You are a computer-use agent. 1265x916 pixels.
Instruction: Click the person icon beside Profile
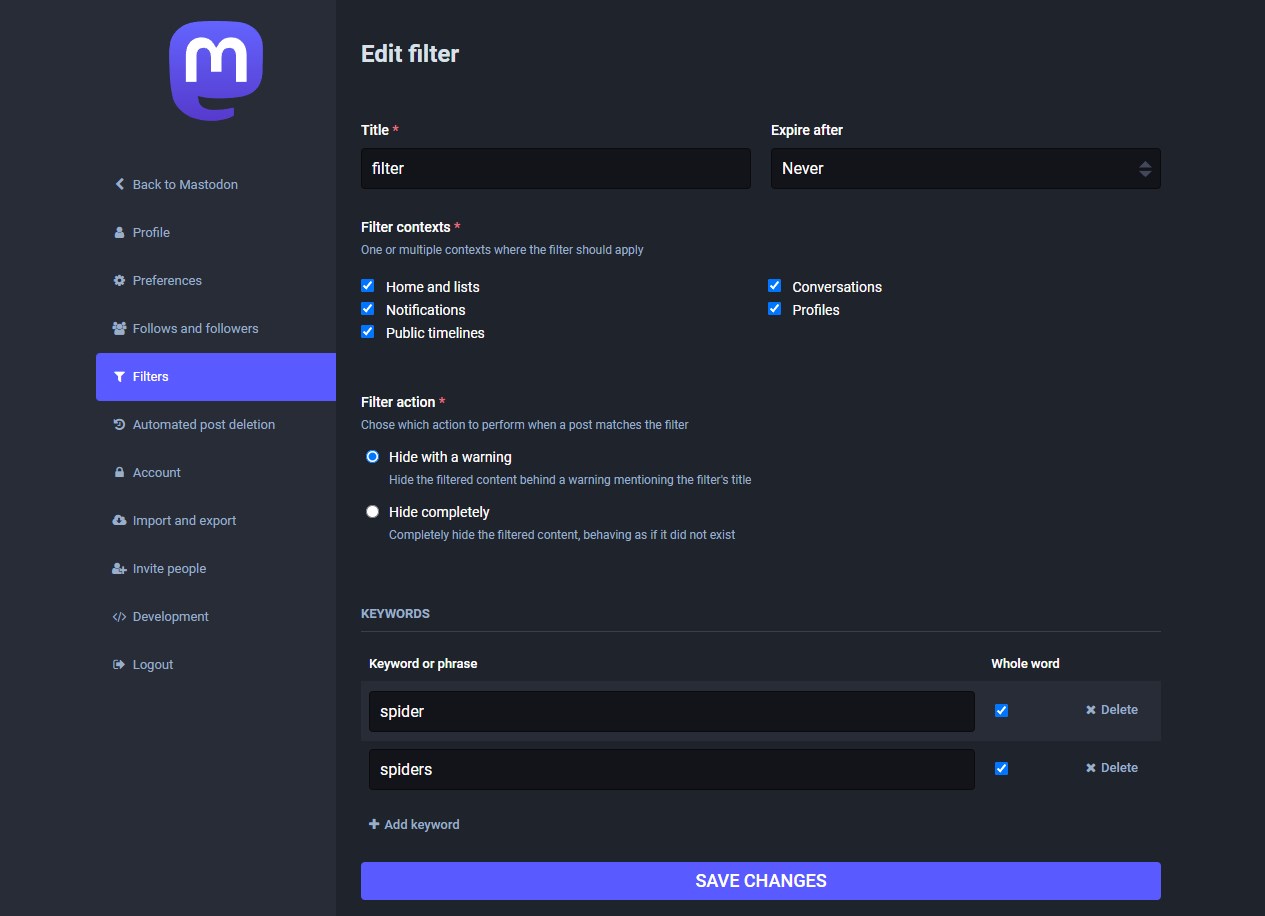point(120,232)
